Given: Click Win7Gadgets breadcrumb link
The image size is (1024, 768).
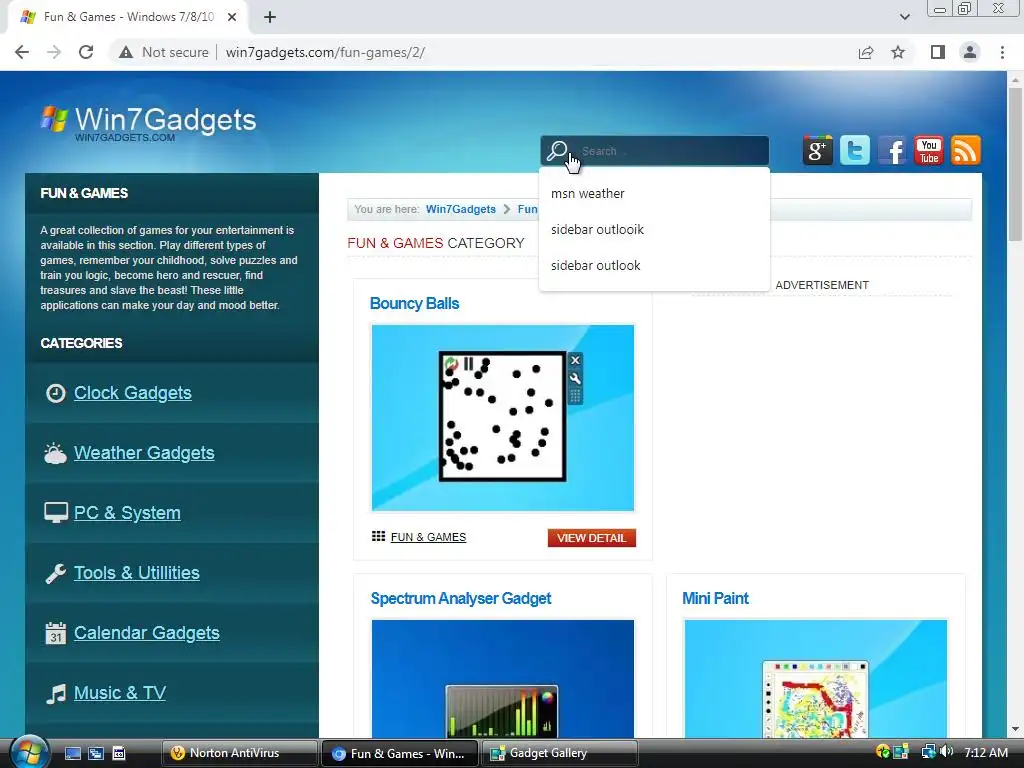Looking at the screenshot, I should (x=460, y=209).
